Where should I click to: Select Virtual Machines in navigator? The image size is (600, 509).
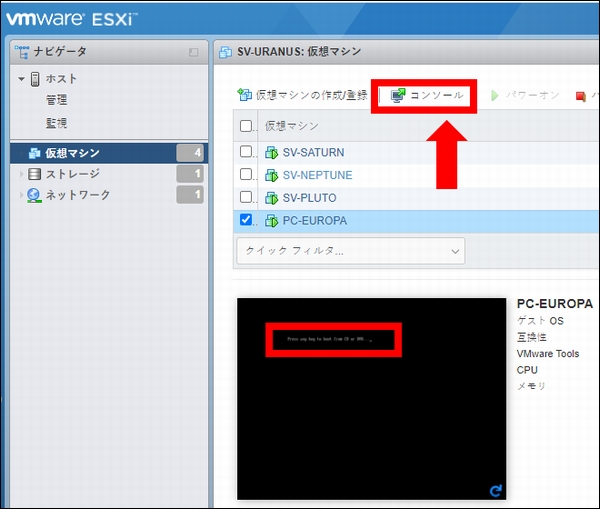tap(109, 153)
